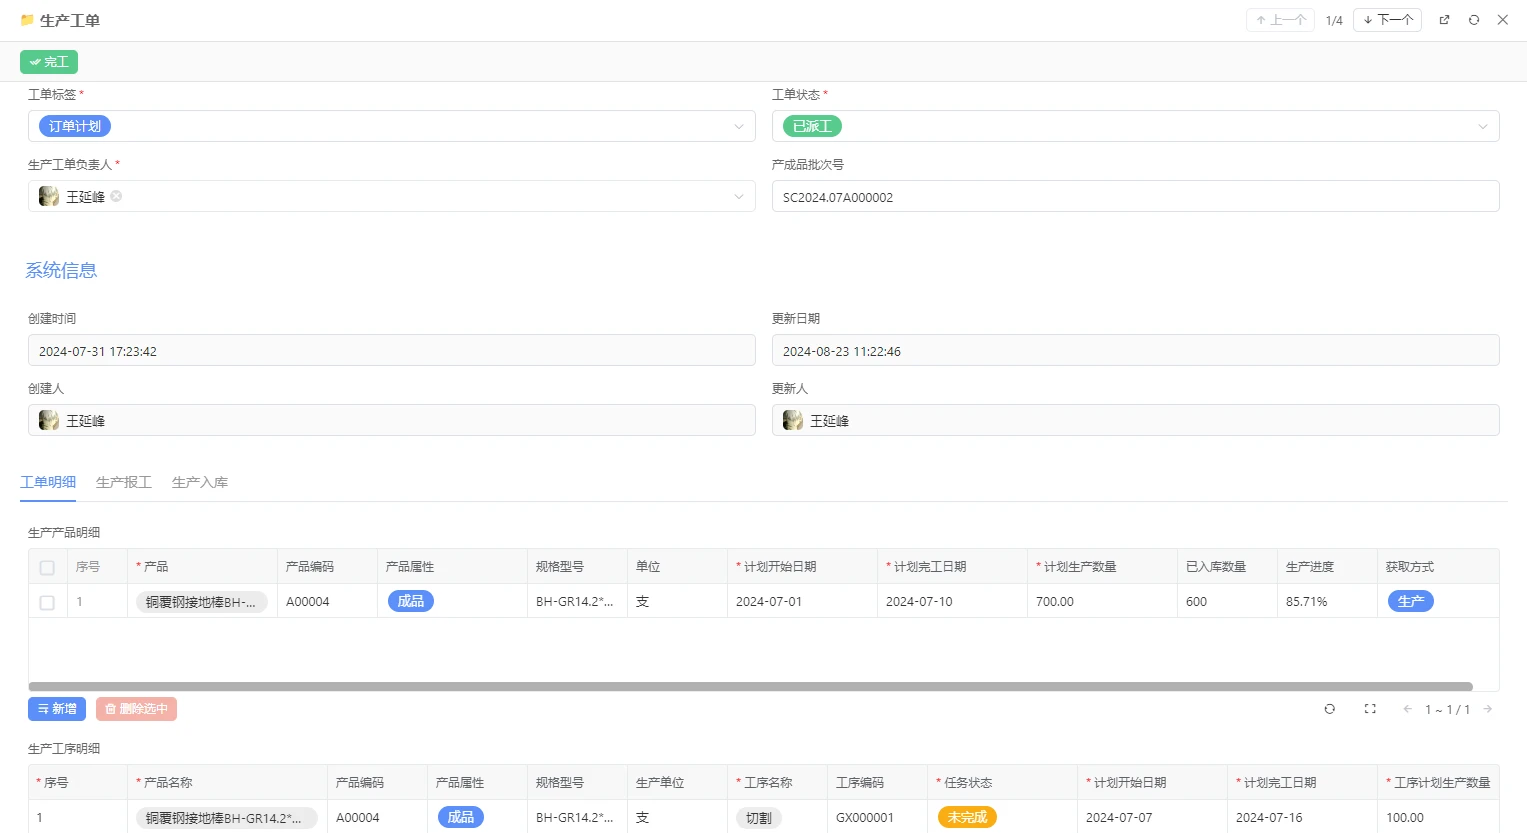
Task: Click the 完工 button
Action: (x=48, y=61)
